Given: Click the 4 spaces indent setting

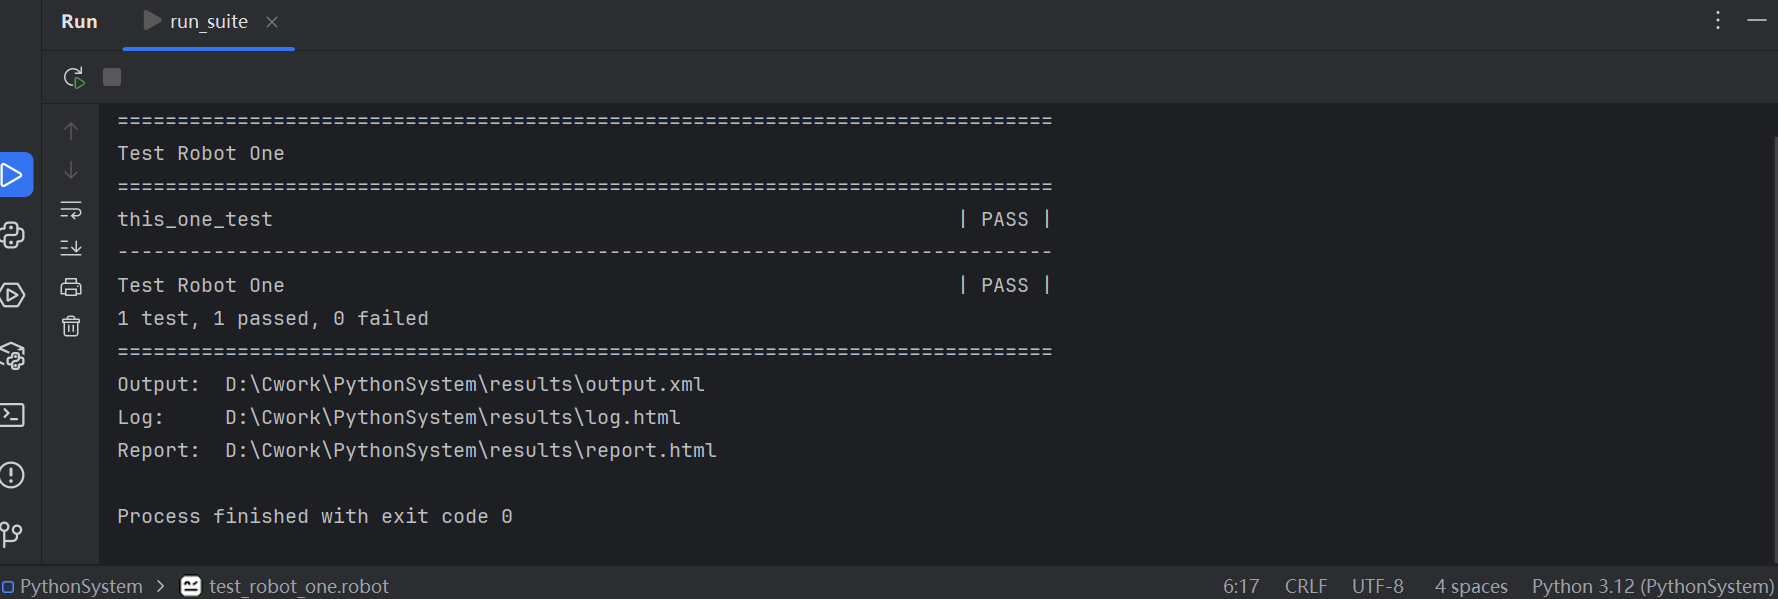Looking at the screenshot, I should pos(1471,586).
